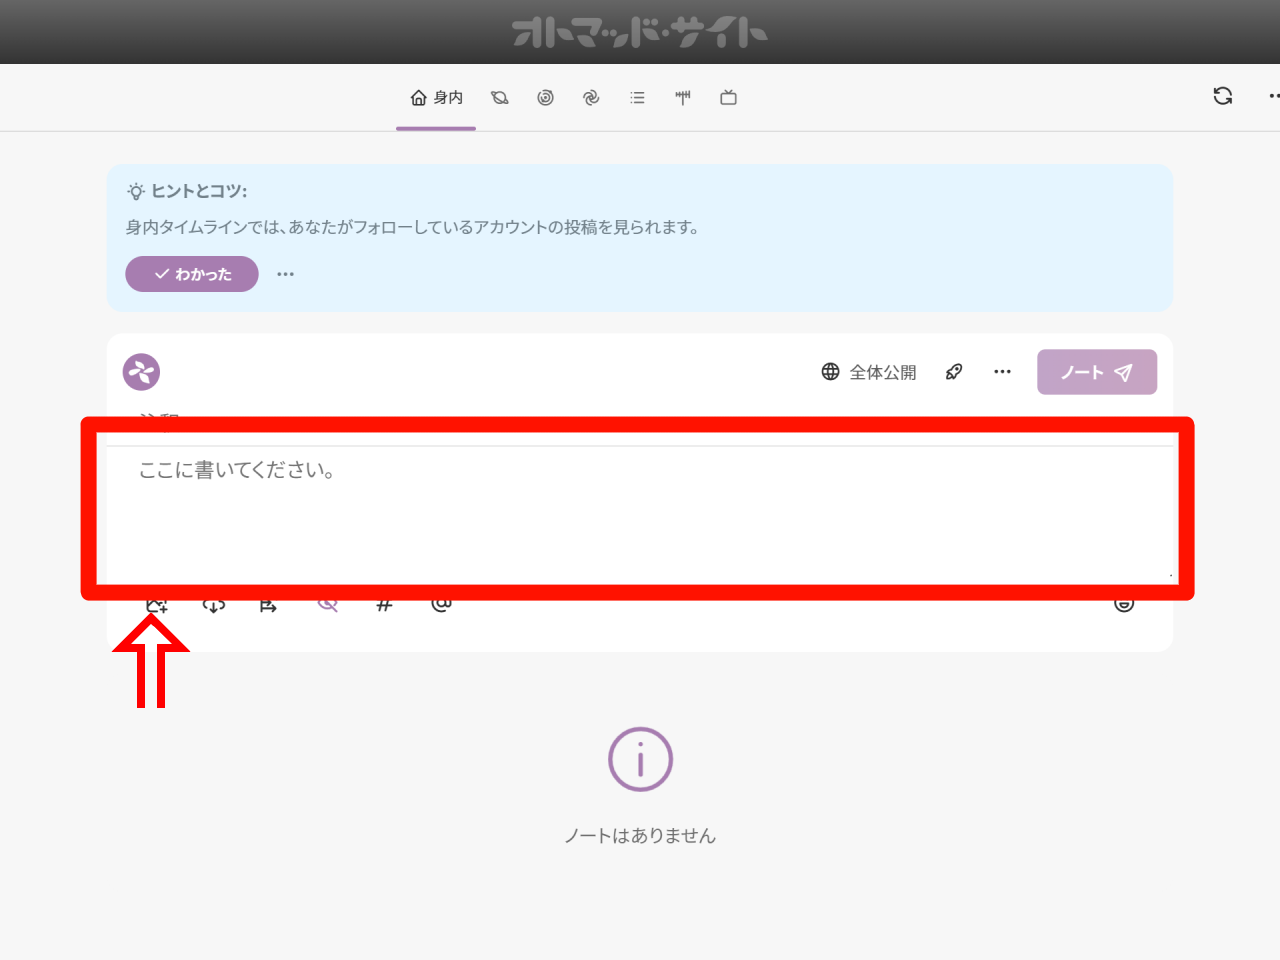Open the 全体公開 visibility dropdown
This screenshot has height=960, width=1280.
pyautogui.click(x=869, y=372)
